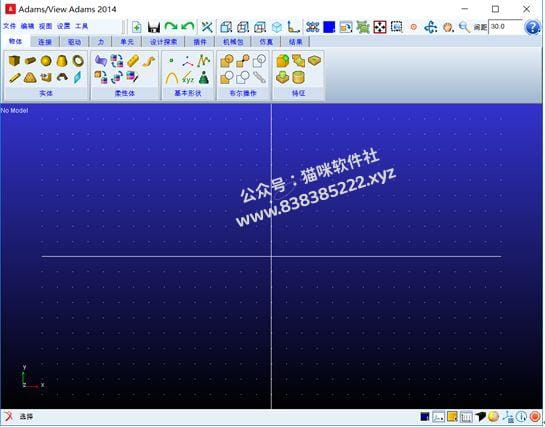The image size is (545, 427).
Task: Click the grid-dots working grid icon
Action: pos(312,27)
